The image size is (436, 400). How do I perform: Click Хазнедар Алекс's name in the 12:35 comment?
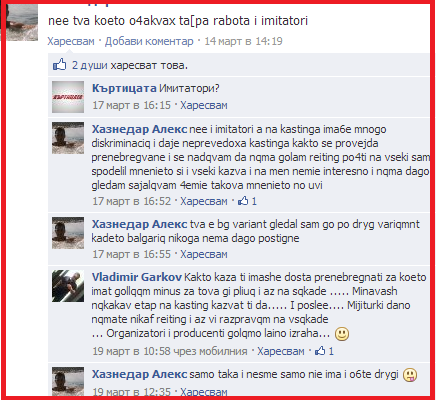pyautogui.click(x=139, y=374)
